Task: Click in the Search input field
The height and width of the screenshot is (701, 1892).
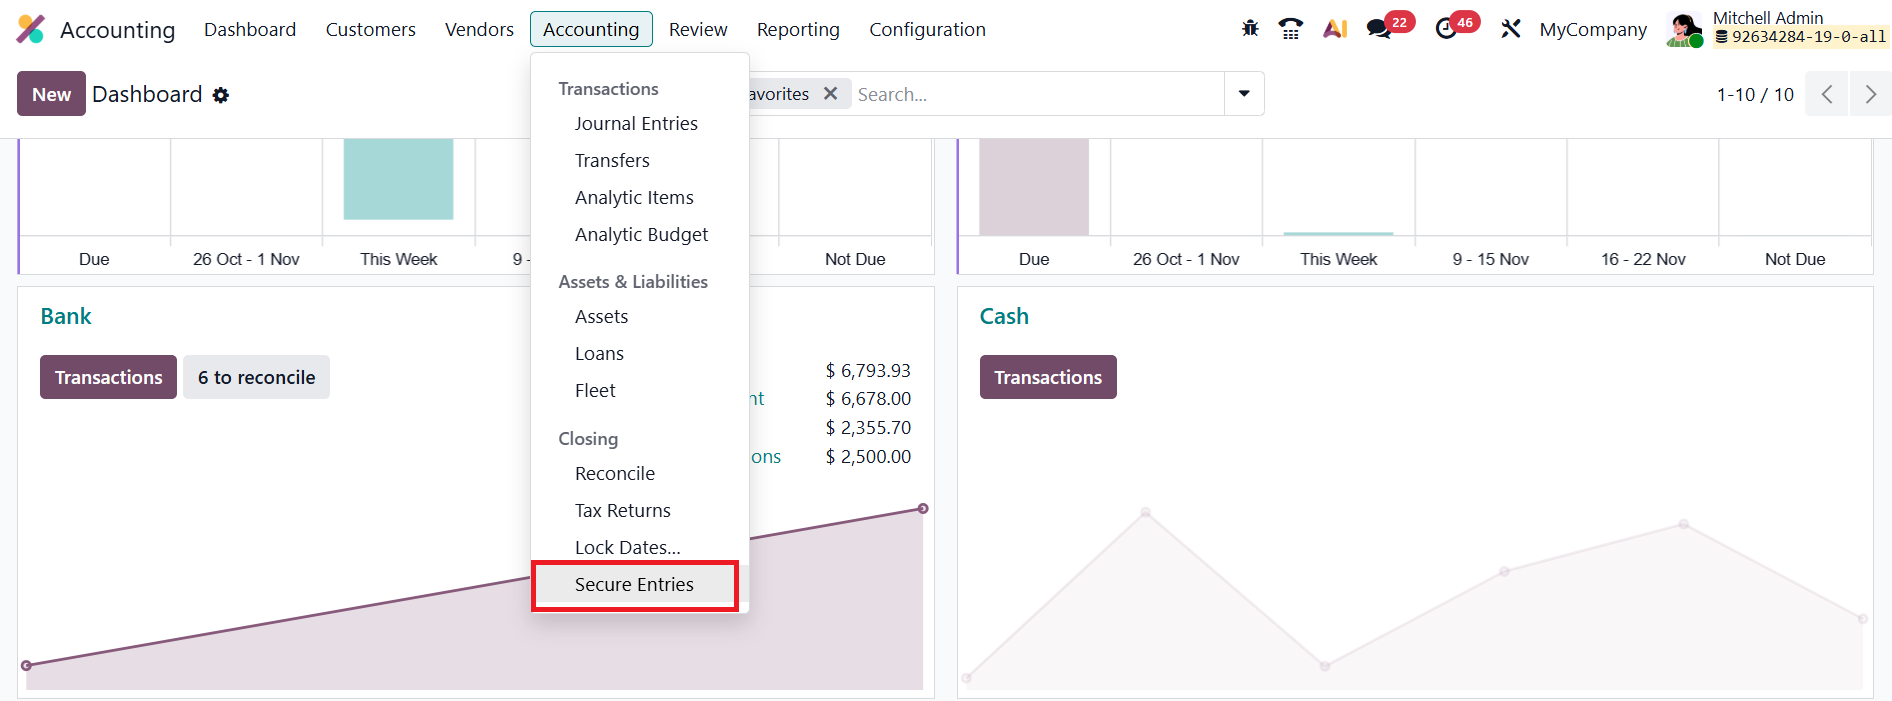Action: 1035,94
